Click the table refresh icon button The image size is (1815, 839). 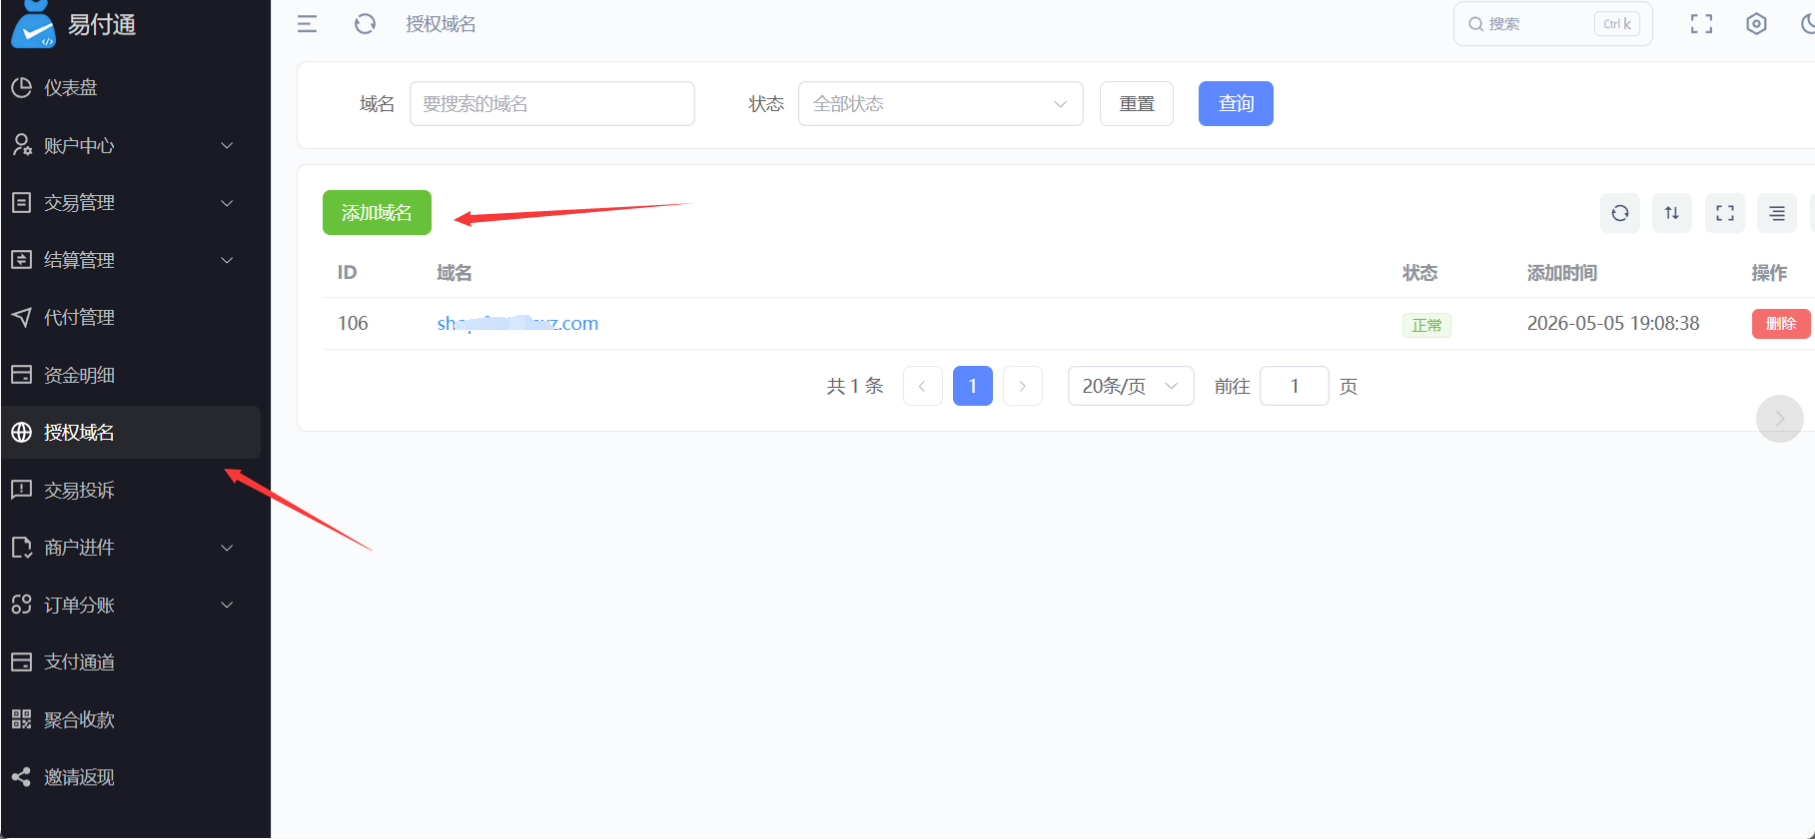pyautogui.click(x=1620, y=213)
